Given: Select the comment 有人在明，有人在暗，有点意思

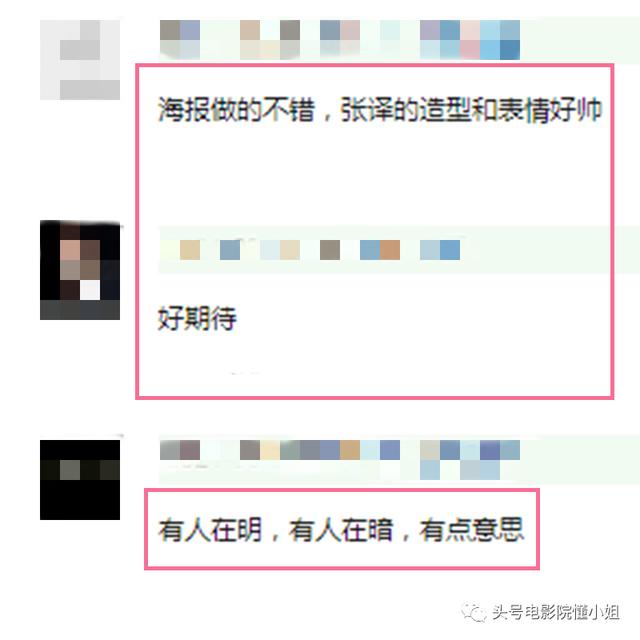Looking at the screenshot, I should click(x=341, y=530).
